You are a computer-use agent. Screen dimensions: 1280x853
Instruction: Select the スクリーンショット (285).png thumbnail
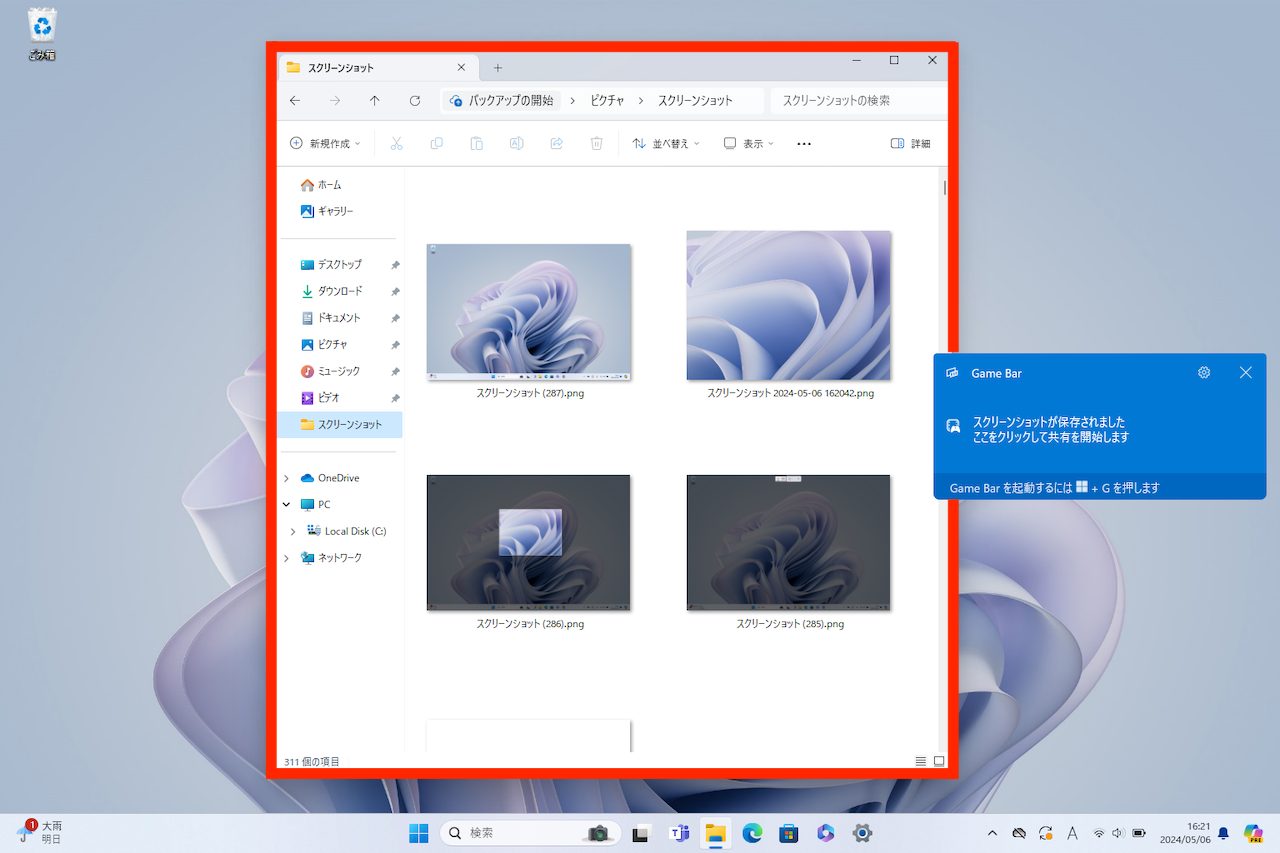coord(789,543)
